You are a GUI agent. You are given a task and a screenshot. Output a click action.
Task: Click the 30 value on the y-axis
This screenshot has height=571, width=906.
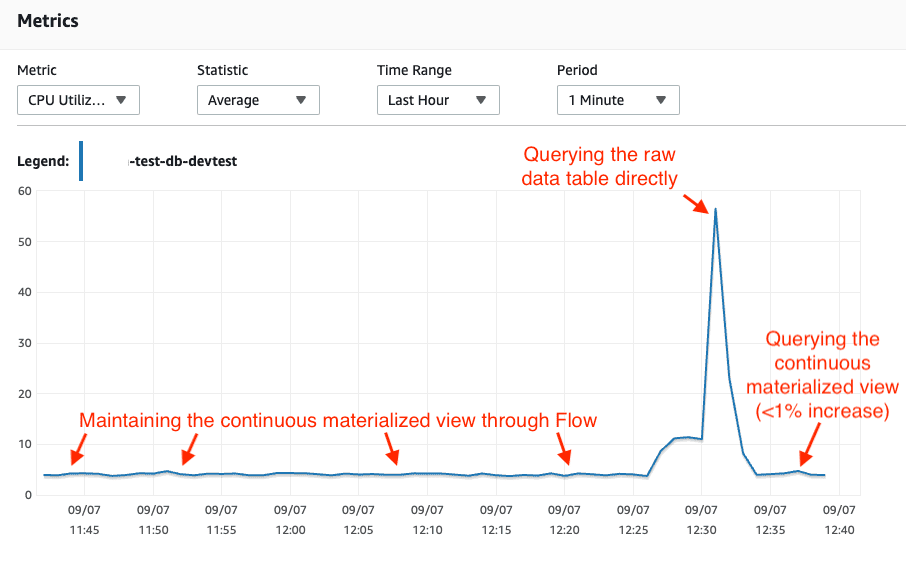click(25, 343)
